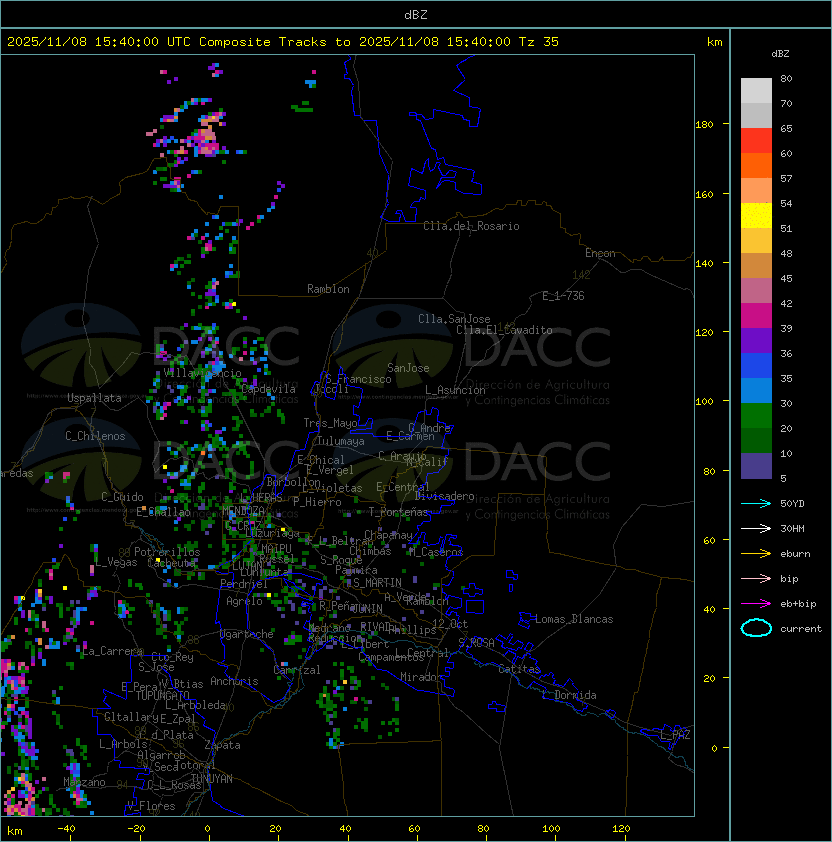Click the 'Potrerillos' map label
Image resolution: width=832 pixels, height=842 pixels.
tap(167, 552)
